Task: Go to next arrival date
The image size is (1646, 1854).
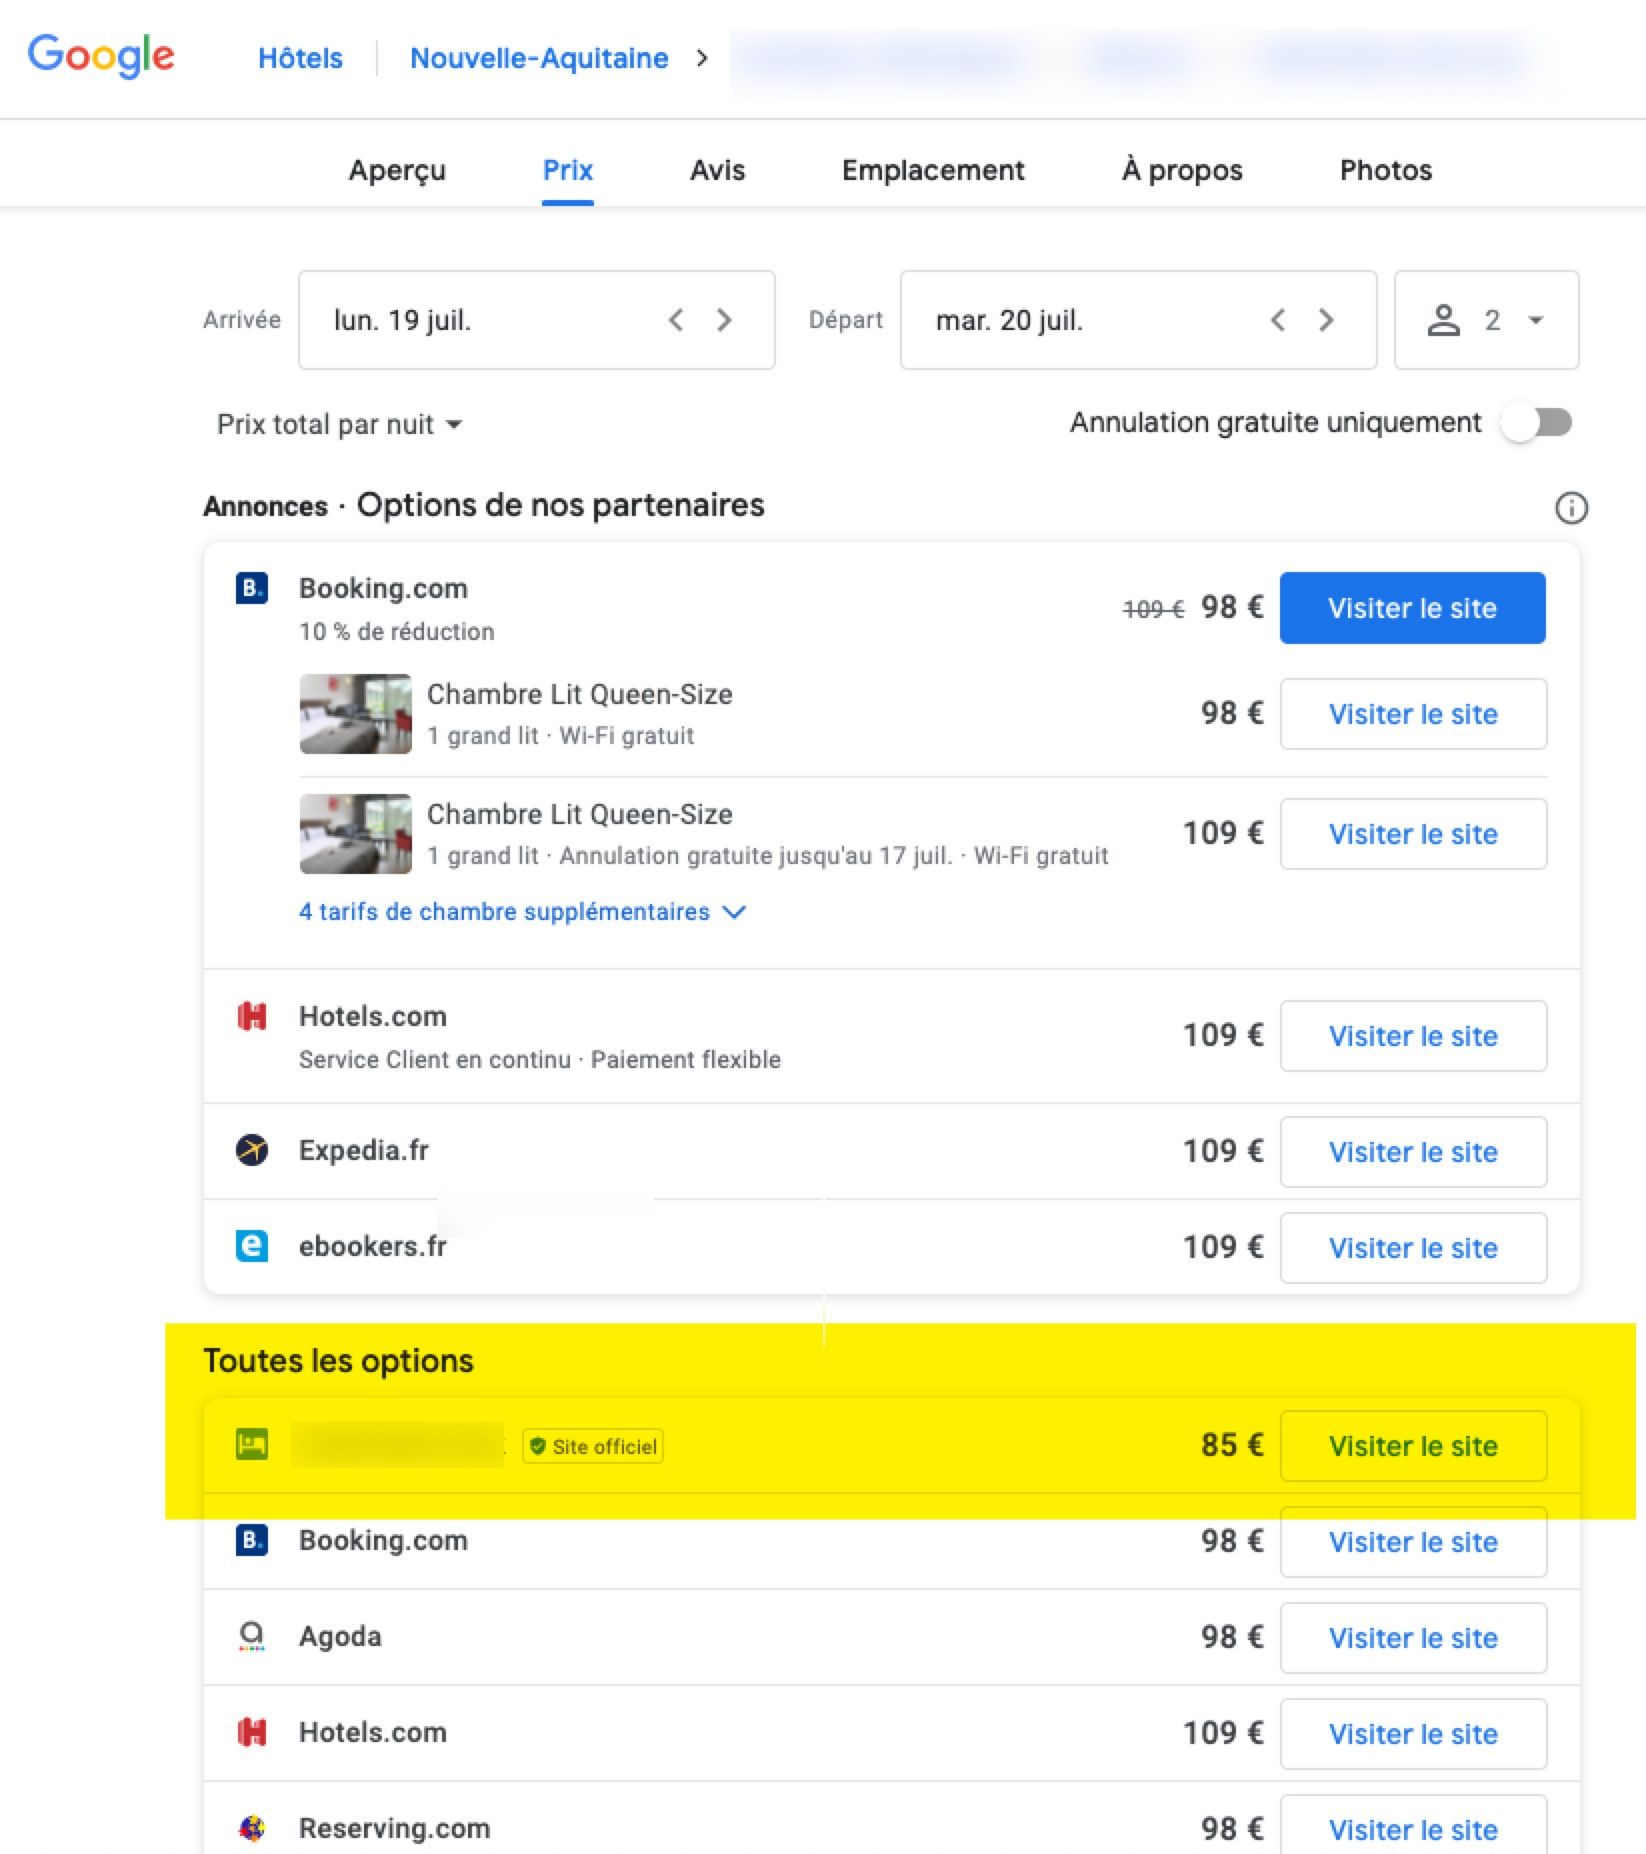Action: click(724, 320)
